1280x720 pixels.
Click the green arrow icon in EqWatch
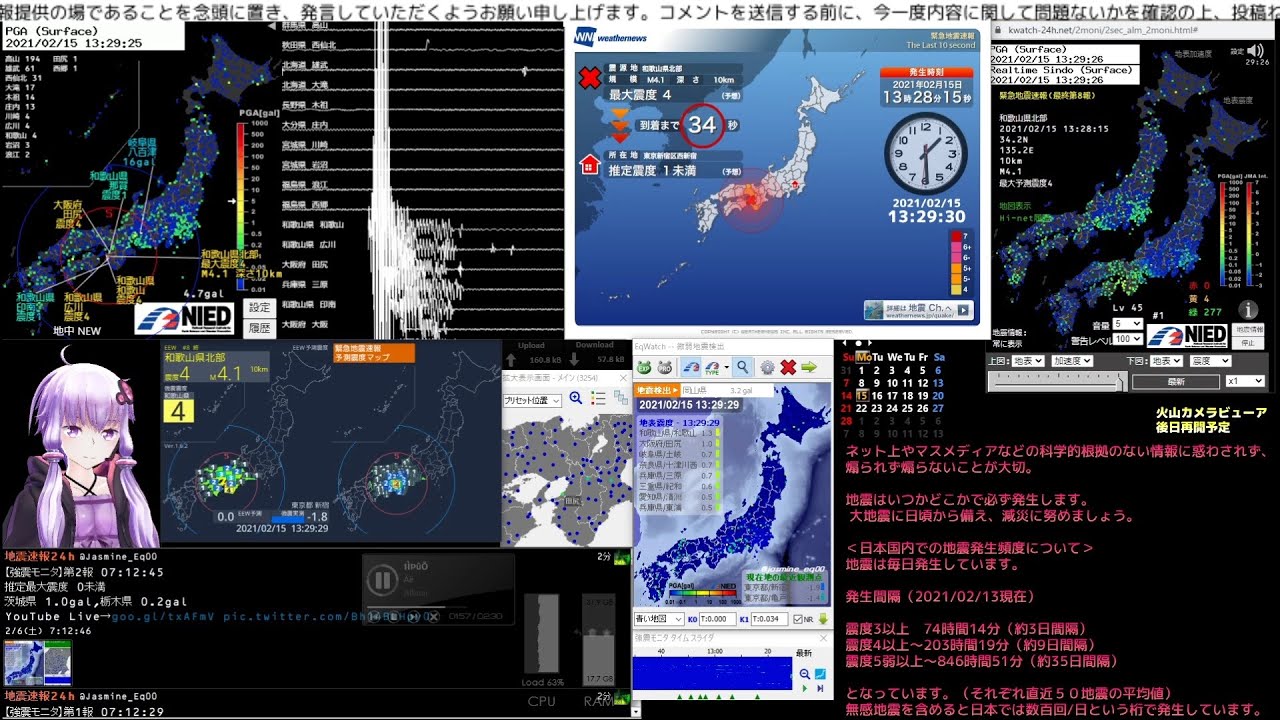tap(810, 367)
